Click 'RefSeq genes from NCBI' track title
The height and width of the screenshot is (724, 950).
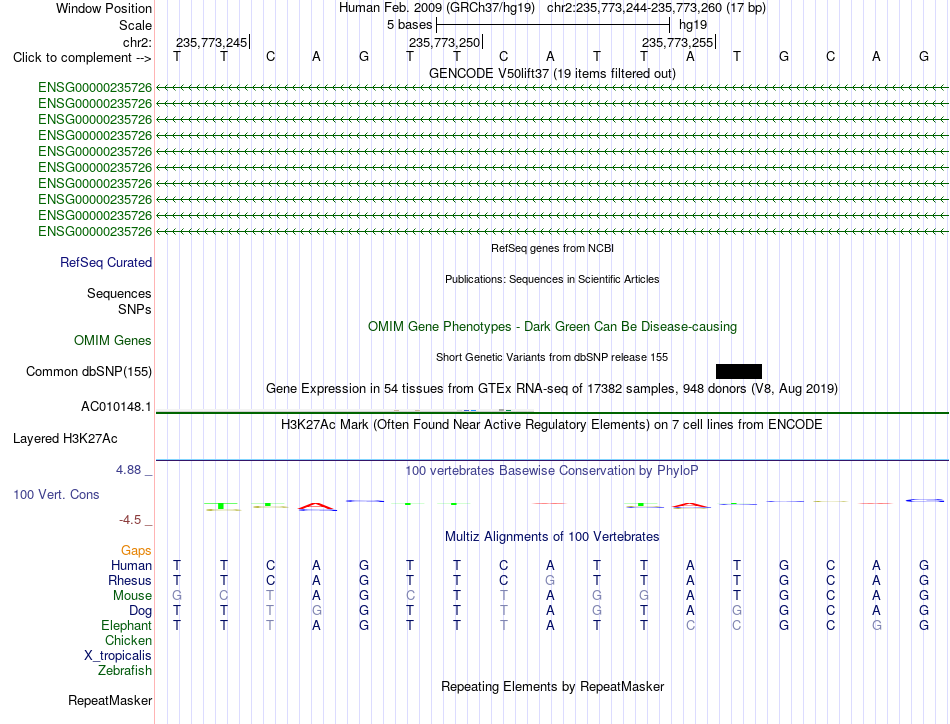552,248
